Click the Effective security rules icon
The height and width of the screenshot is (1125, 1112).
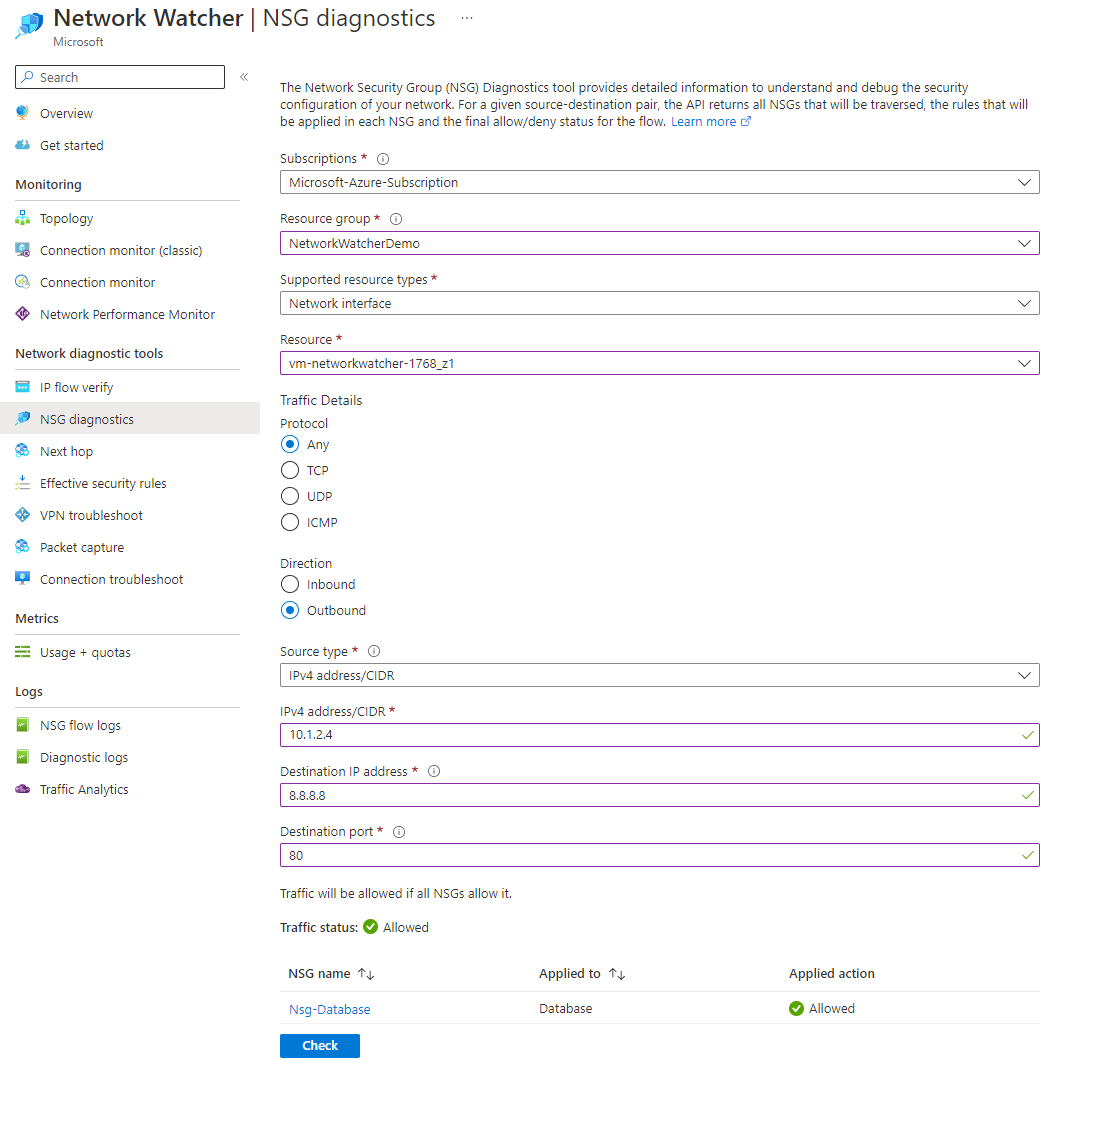coord(23,483)
